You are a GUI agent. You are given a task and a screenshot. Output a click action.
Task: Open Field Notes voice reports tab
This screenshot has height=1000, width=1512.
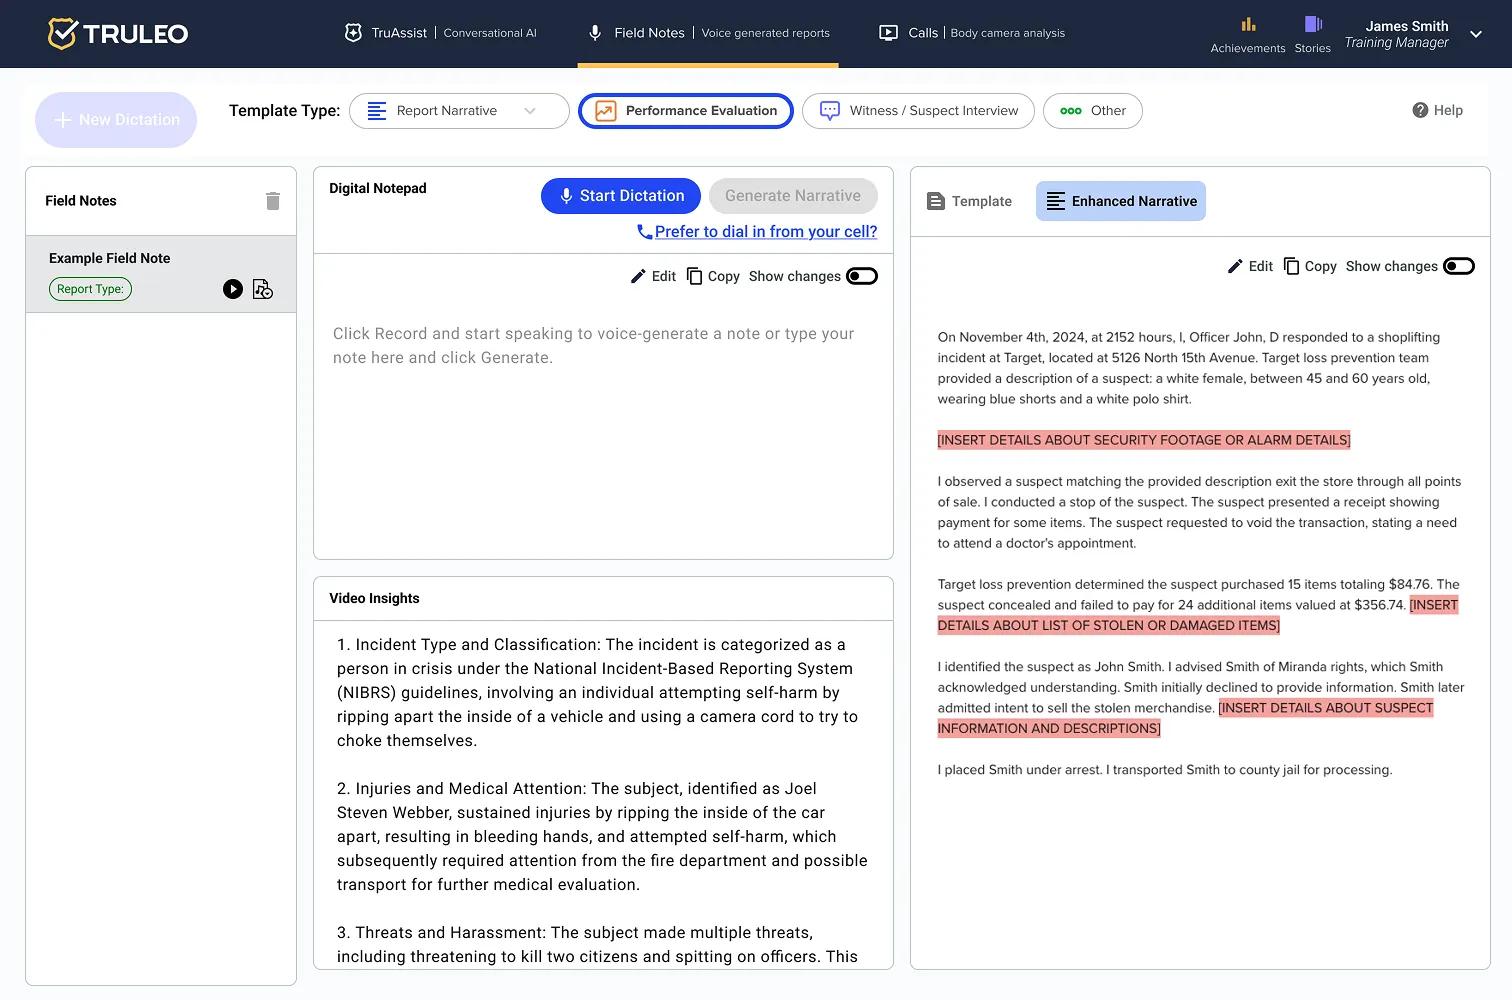pyautogui.click(x=708, y=33)
